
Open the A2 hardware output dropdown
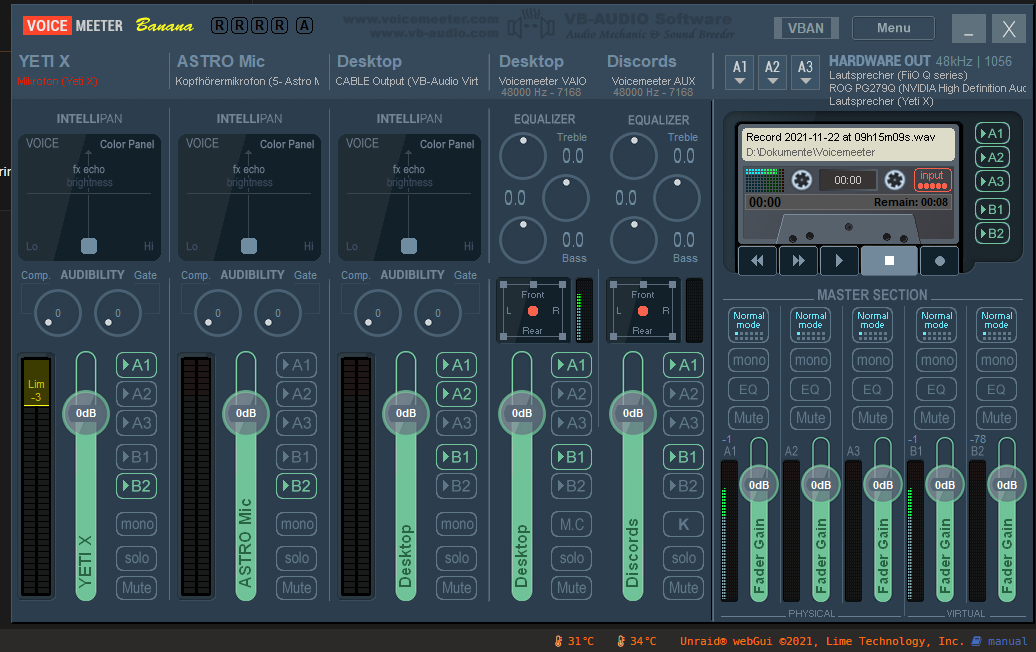pos(772,72)
